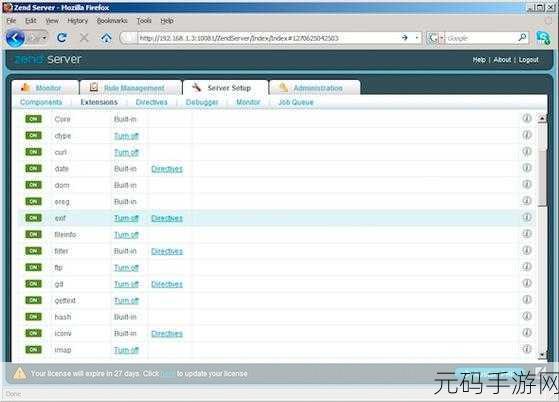The height and width of the screenshot is (402, 559).
Task: Show info for the curl extension
Action: click(x=527, y=151)
